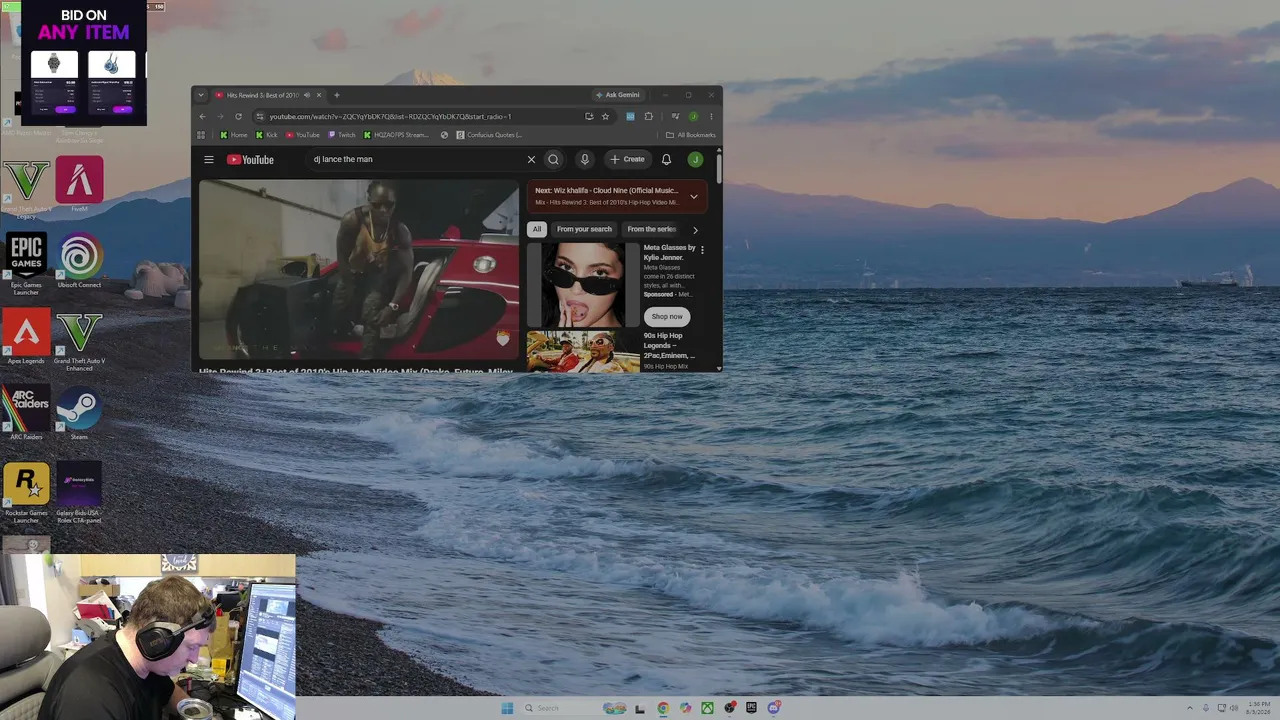This screenshot has height=720, width=1280.
Task: Open the Apex Legends desktop shortcut
Action: [26, 338]
